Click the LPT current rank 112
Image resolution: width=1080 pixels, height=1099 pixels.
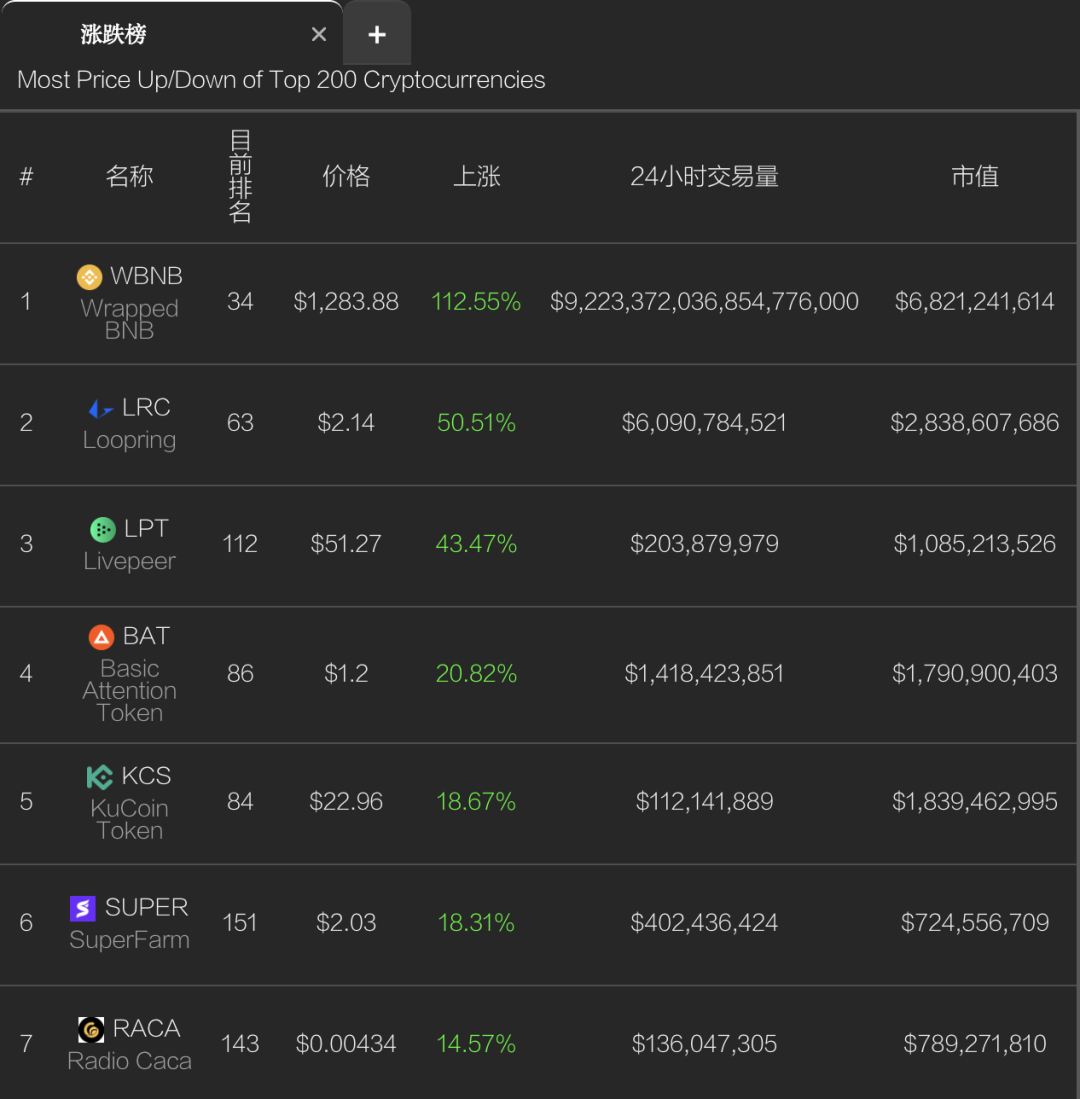(240, 545)
